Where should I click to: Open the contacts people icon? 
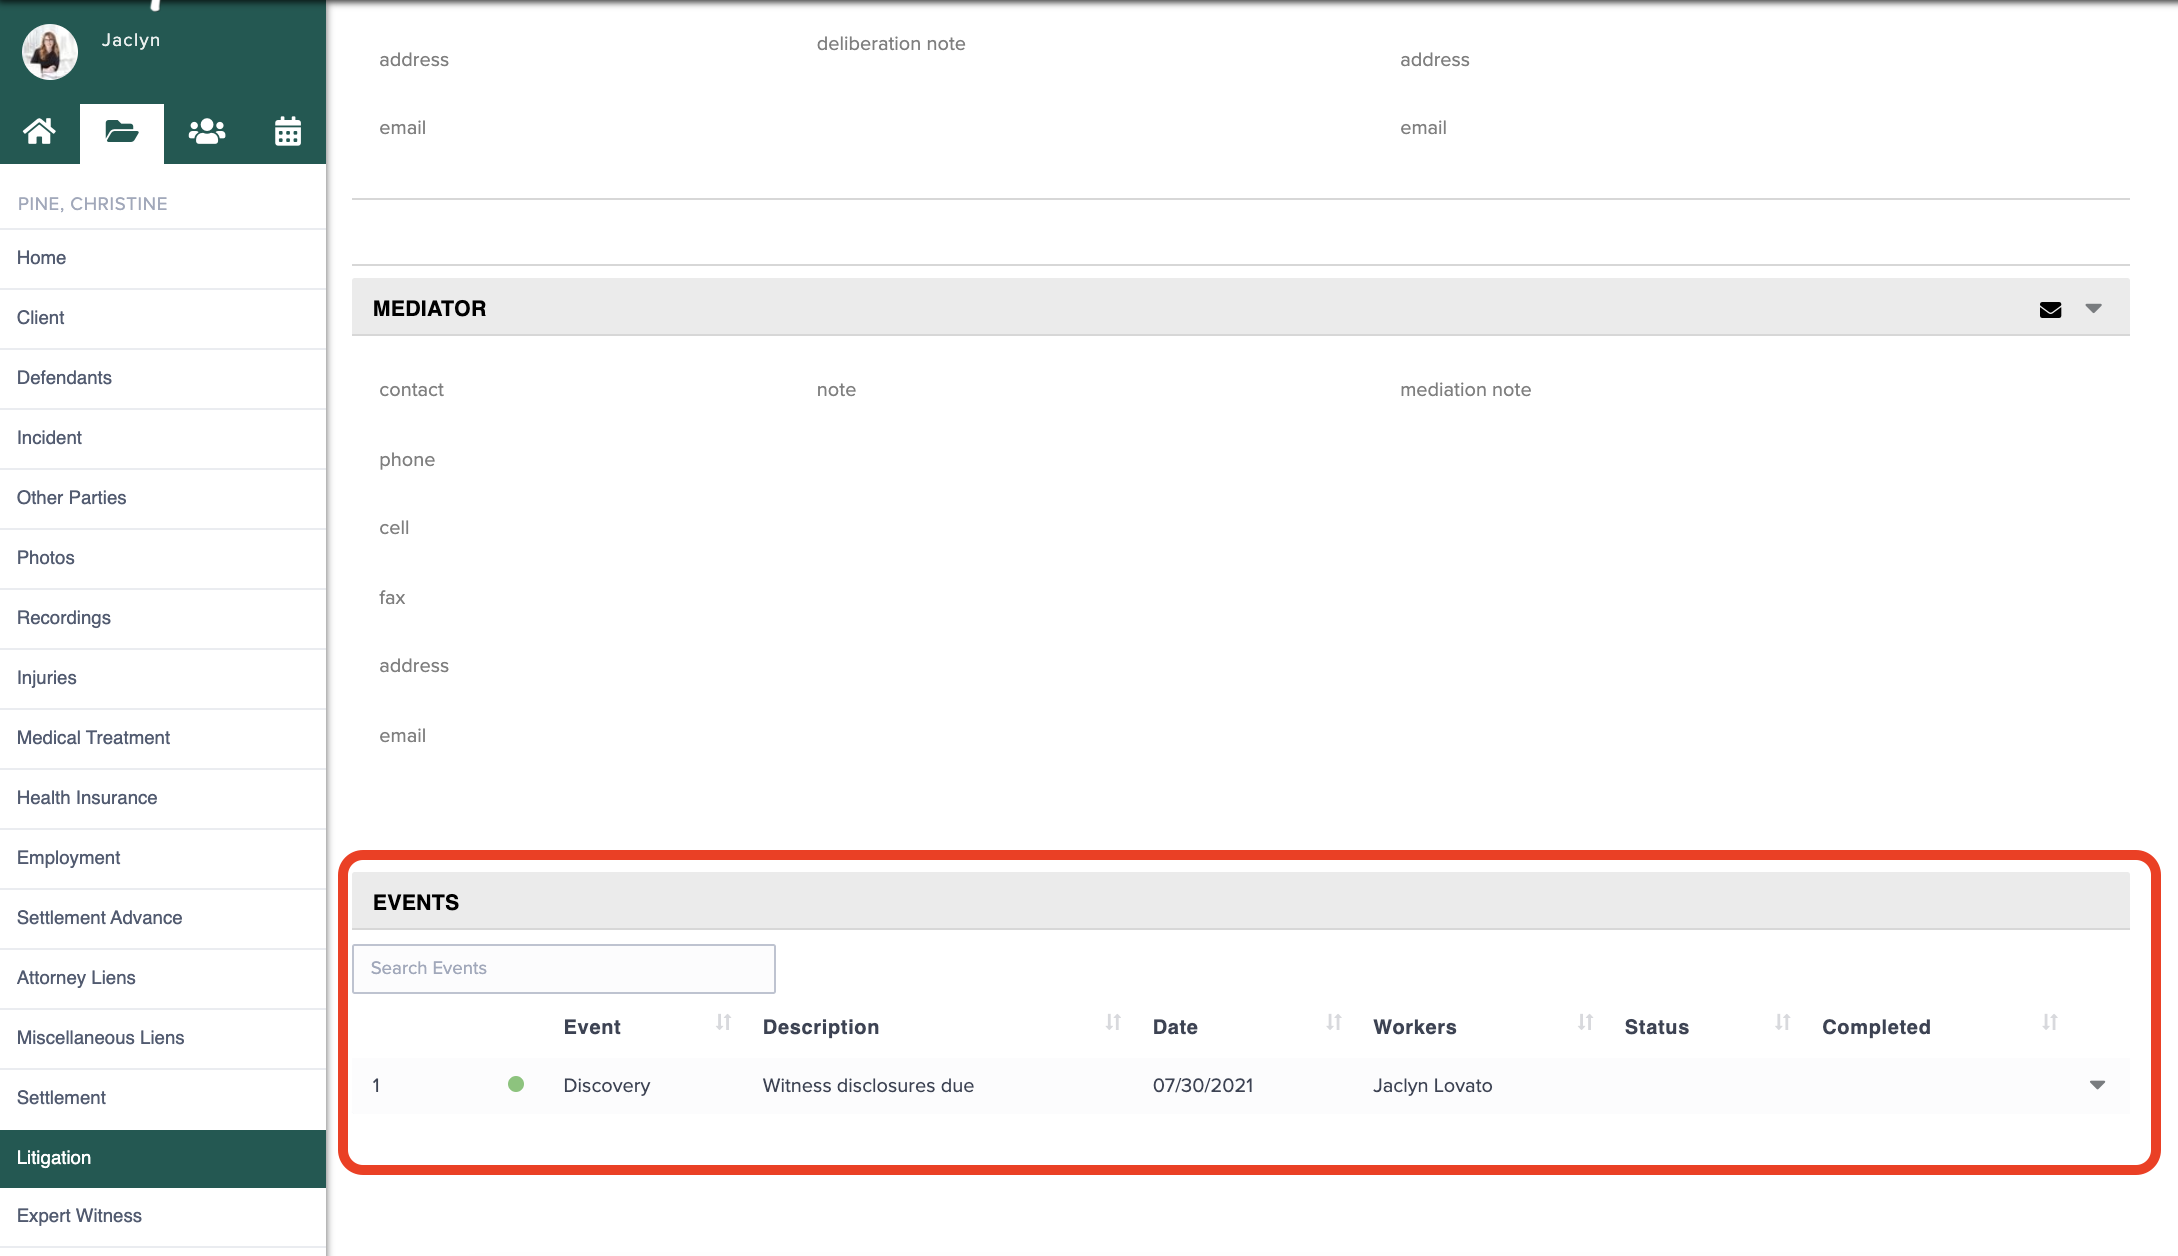(x=206, y=132)
